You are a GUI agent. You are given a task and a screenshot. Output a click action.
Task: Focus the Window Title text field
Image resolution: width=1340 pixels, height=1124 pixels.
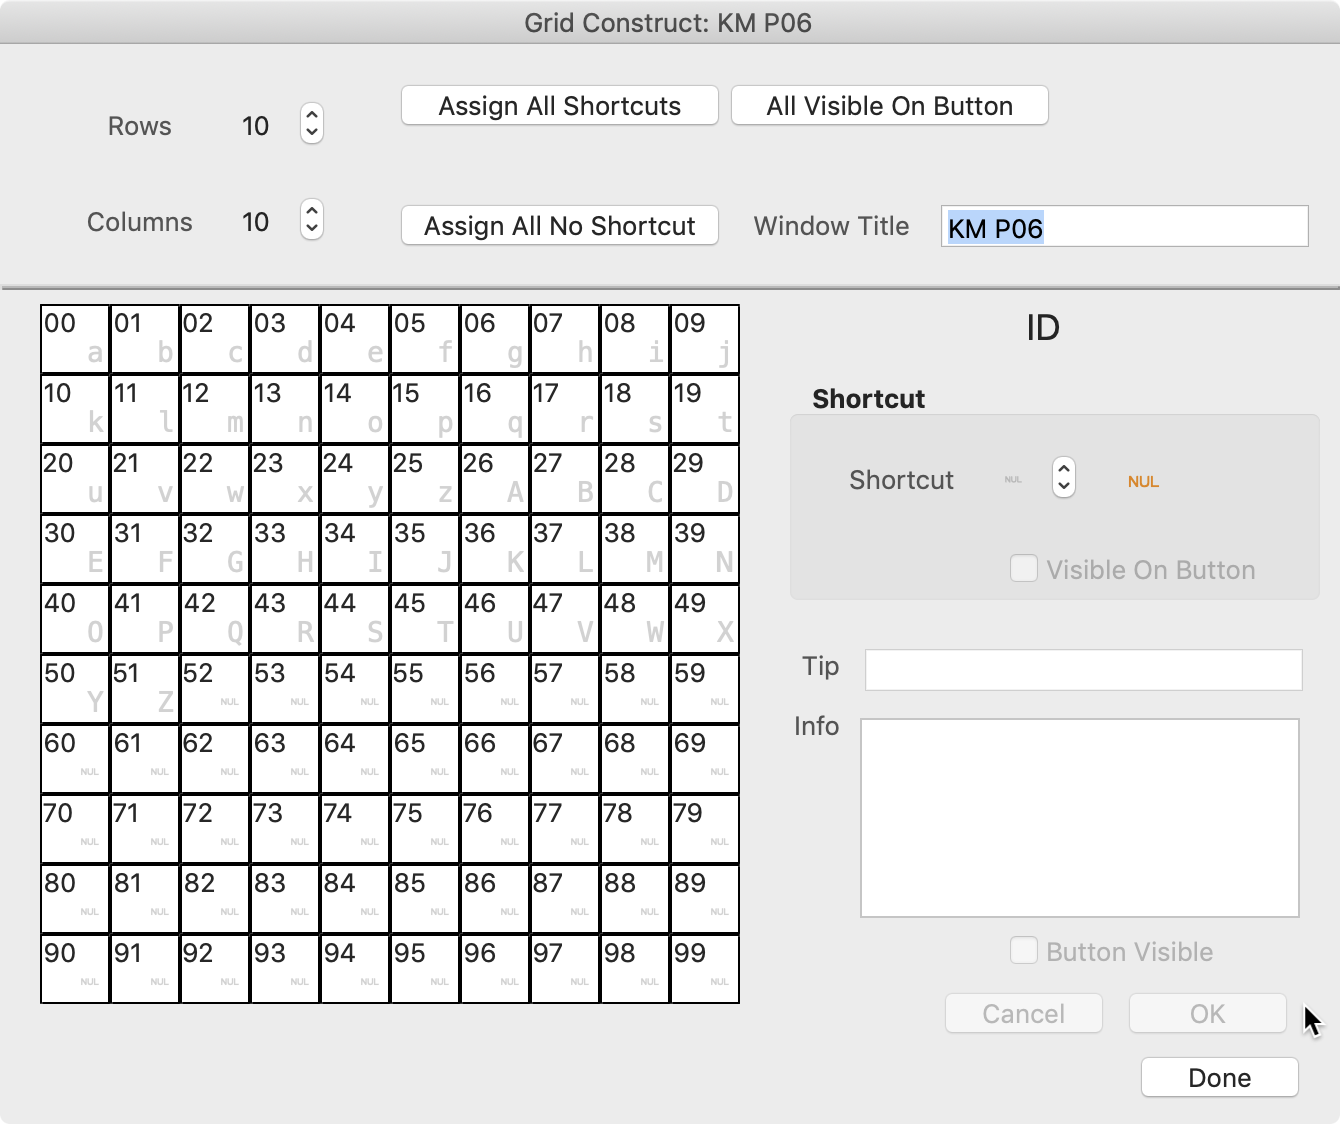[x=1124, y=227]
